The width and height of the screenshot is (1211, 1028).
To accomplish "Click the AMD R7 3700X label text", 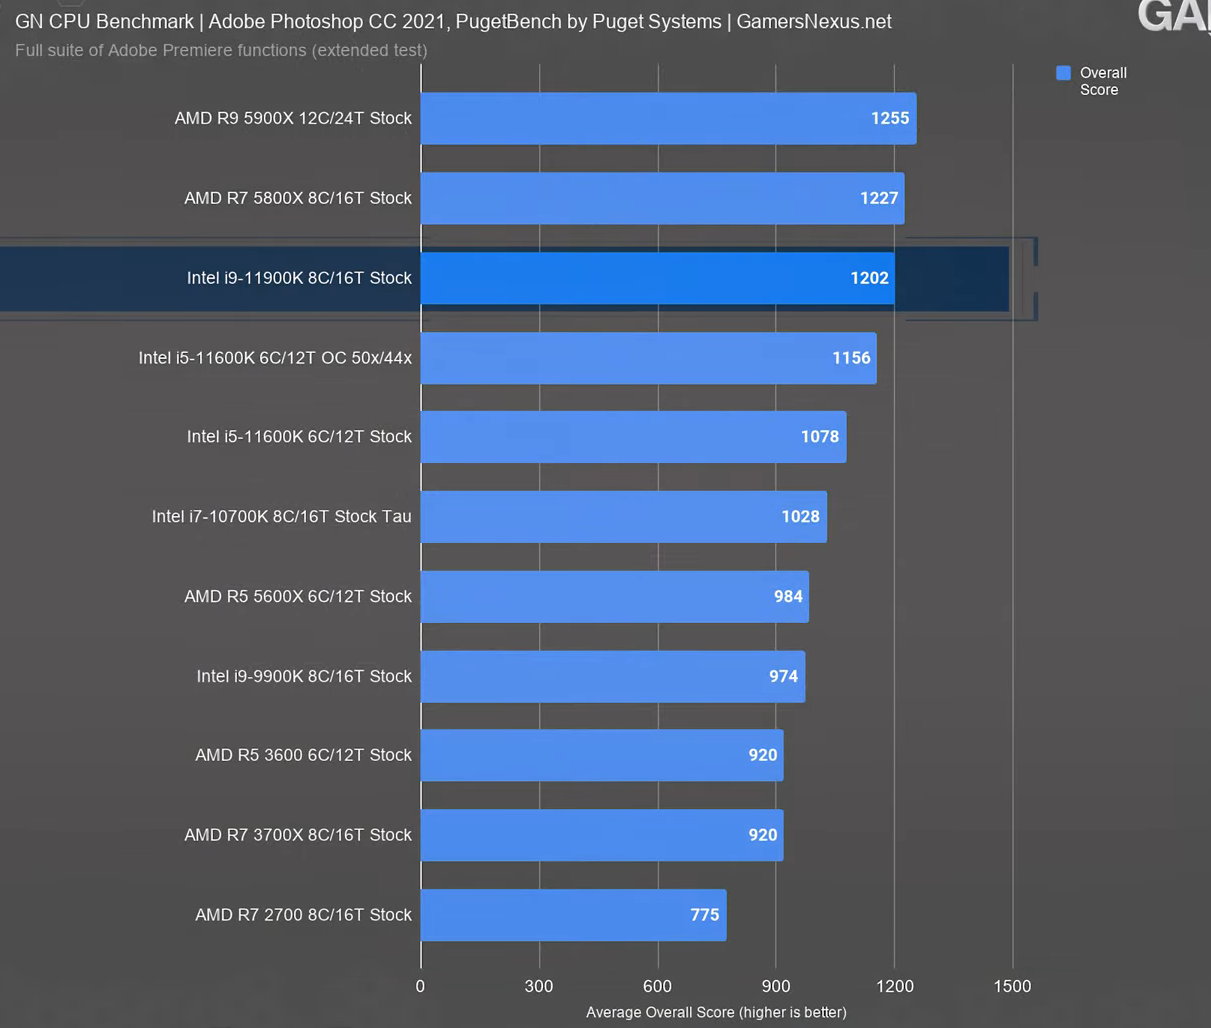I will tap(297, 835).
